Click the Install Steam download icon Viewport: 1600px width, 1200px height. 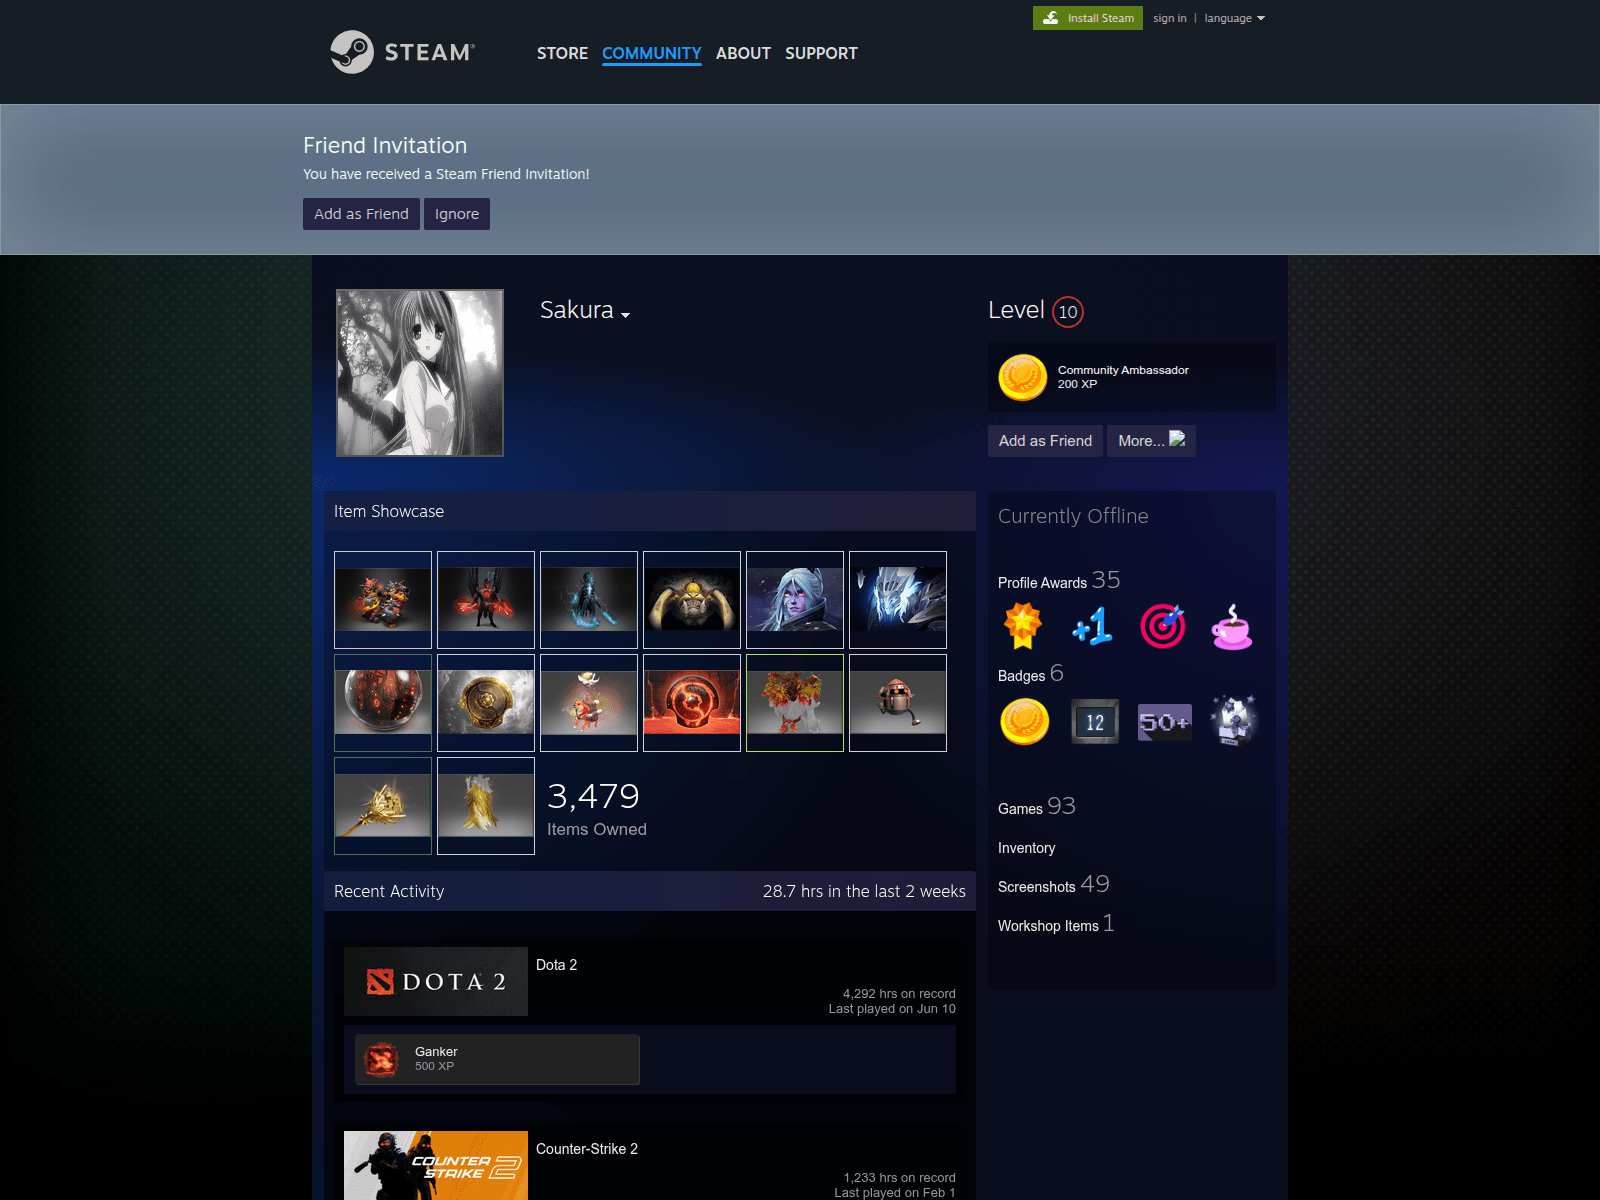tap(1051, 18)
